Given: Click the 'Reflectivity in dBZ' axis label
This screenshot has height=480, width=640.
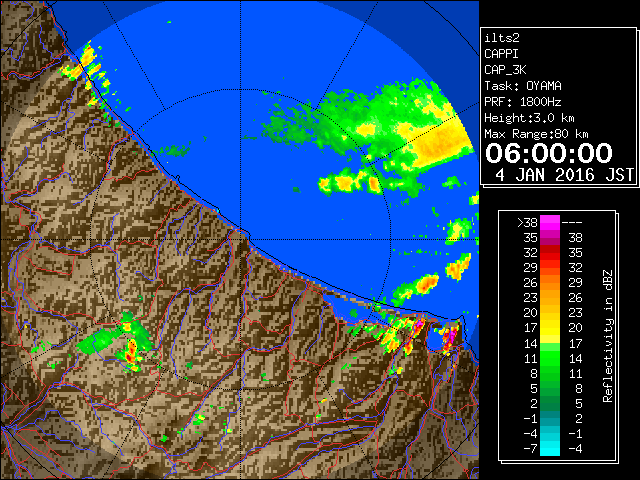Looking at the screenshot, I should tap(608, 336).
